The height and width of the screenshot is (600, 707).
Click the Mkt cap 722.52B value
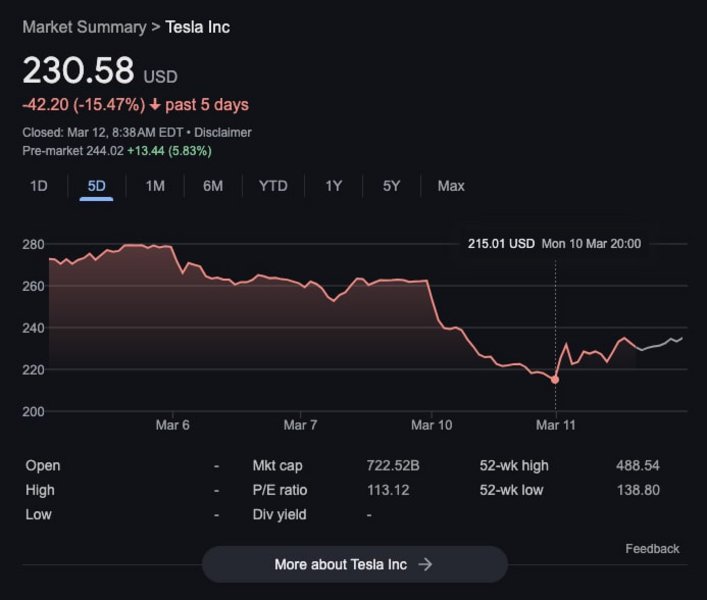click(x=393, y=466)
